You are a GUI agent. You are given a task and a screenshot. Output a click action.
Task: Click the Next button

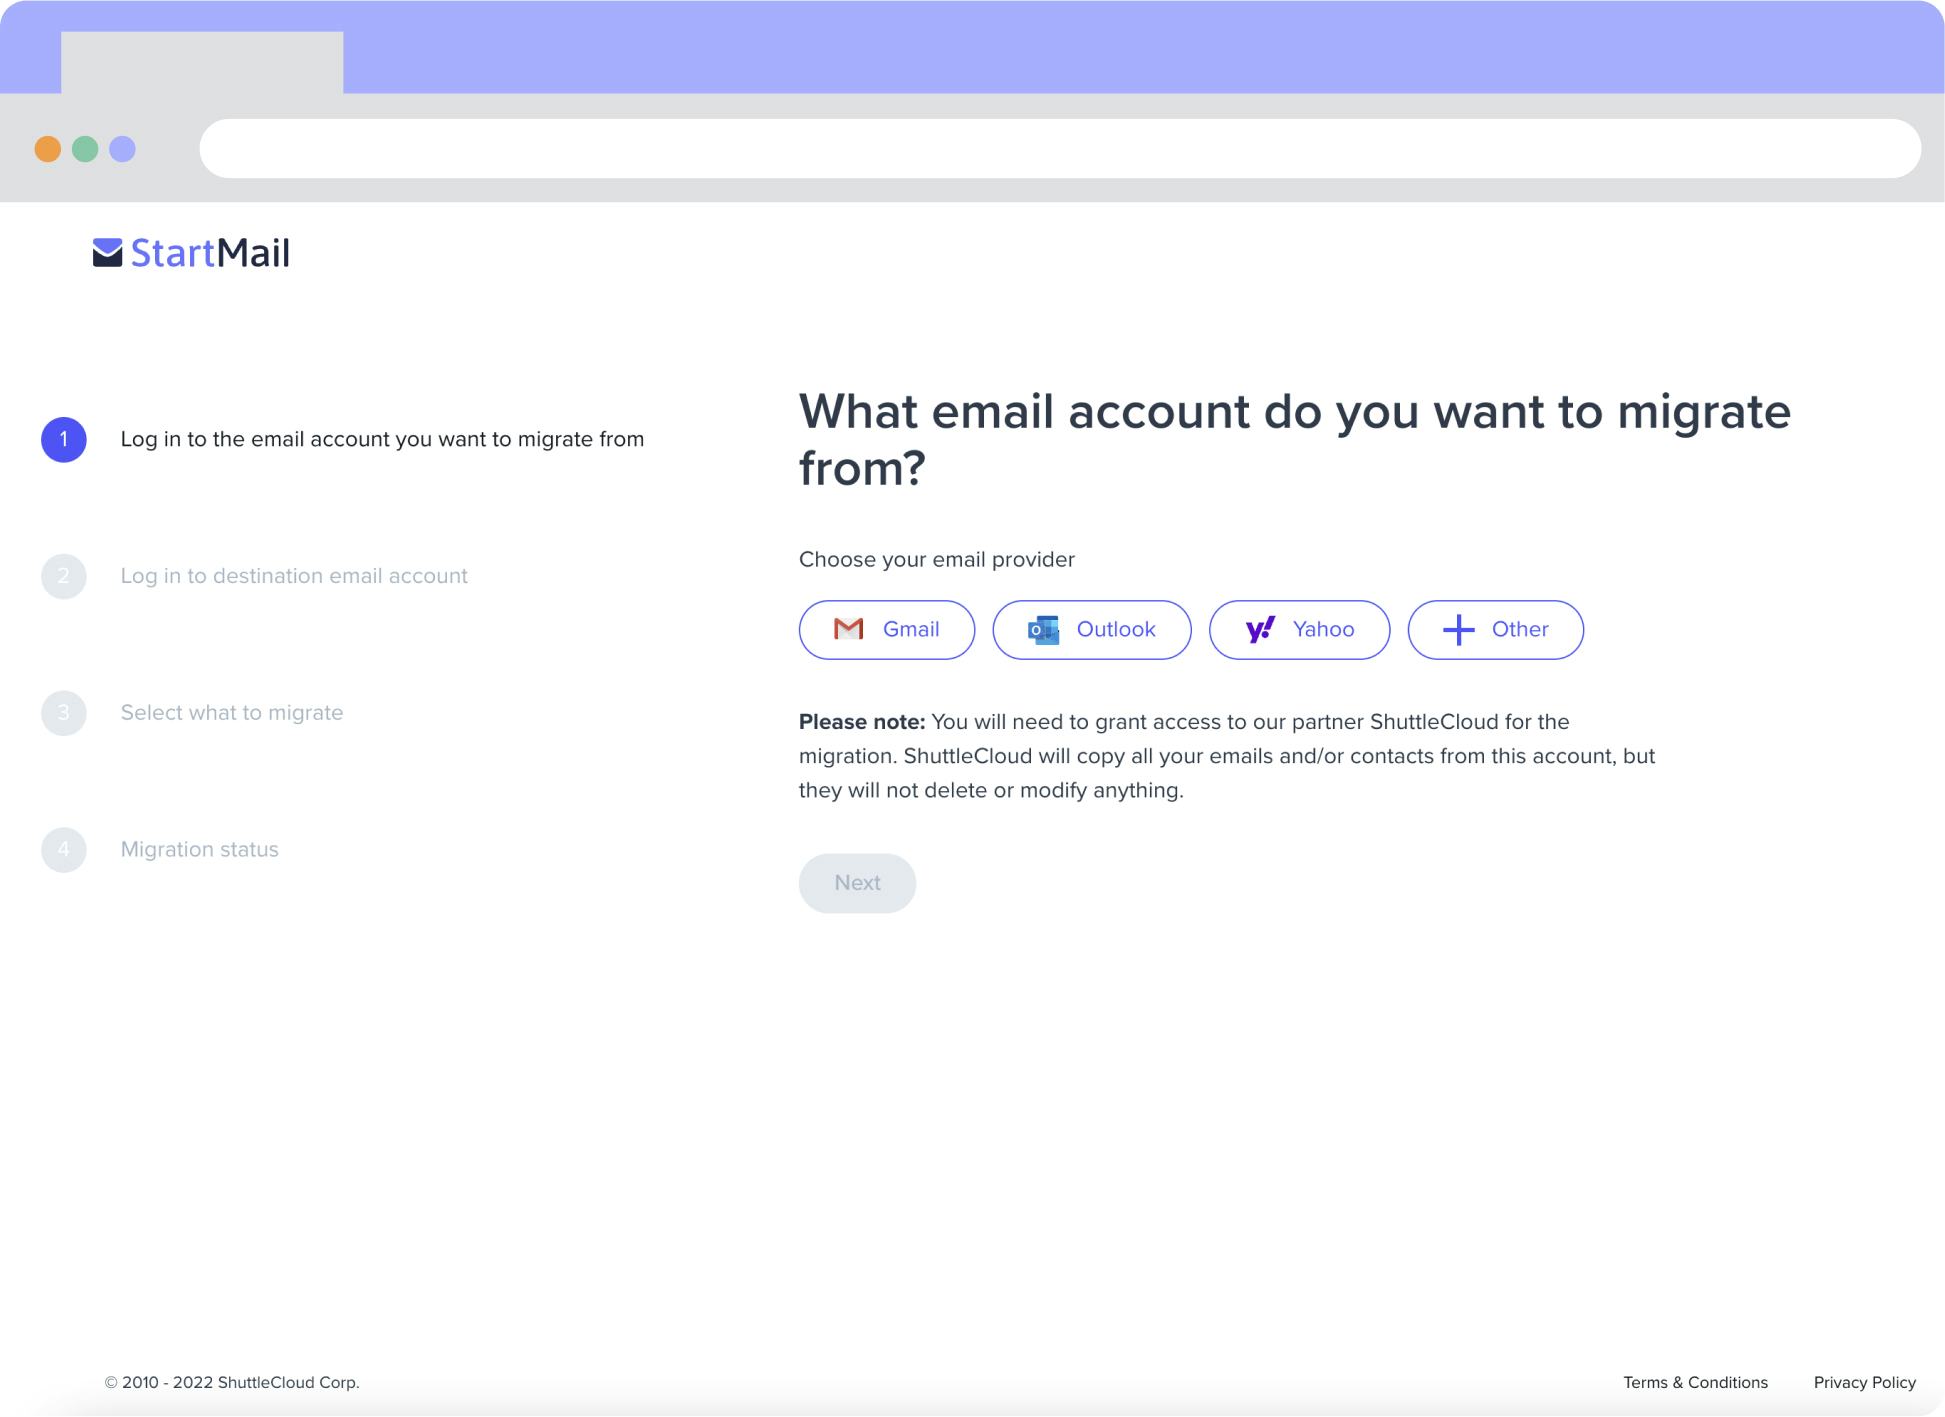point(856,883)
